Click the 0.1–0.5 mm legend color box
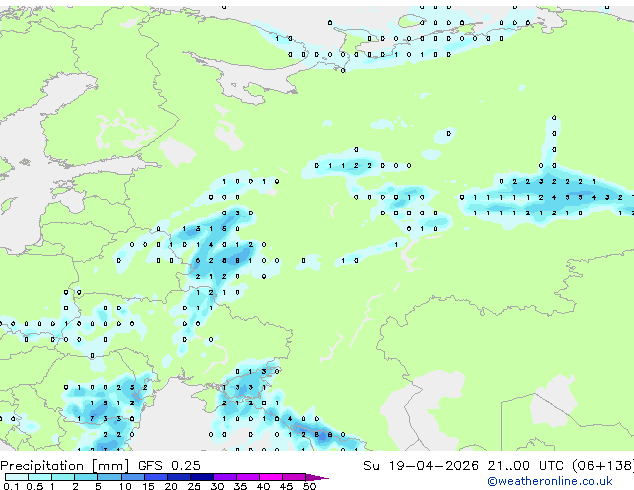Viewport: 634px width, 490px height. (x=17, y=477)
